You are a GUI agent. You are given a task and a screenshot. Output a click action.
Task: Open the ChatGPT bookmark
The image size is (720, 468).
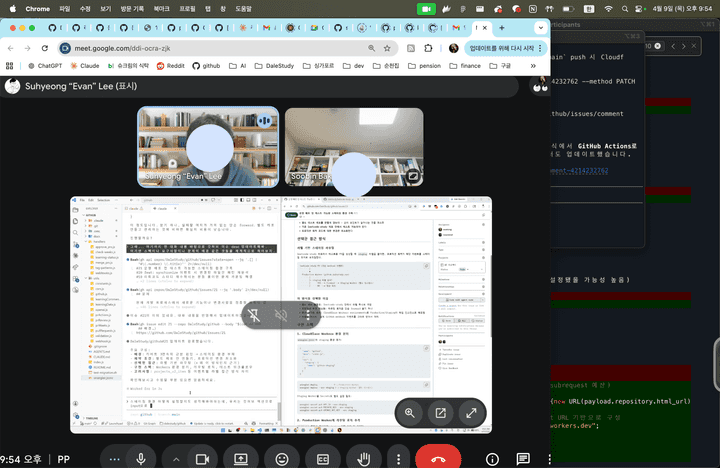tap(45, 66)
